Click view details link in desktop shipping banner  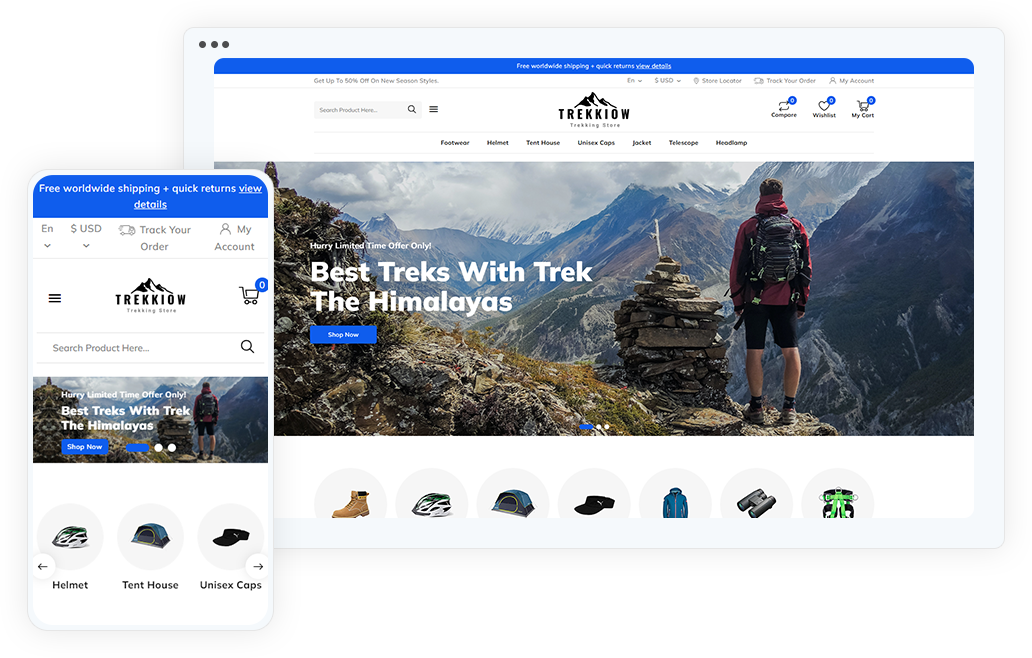click(653, 66)
